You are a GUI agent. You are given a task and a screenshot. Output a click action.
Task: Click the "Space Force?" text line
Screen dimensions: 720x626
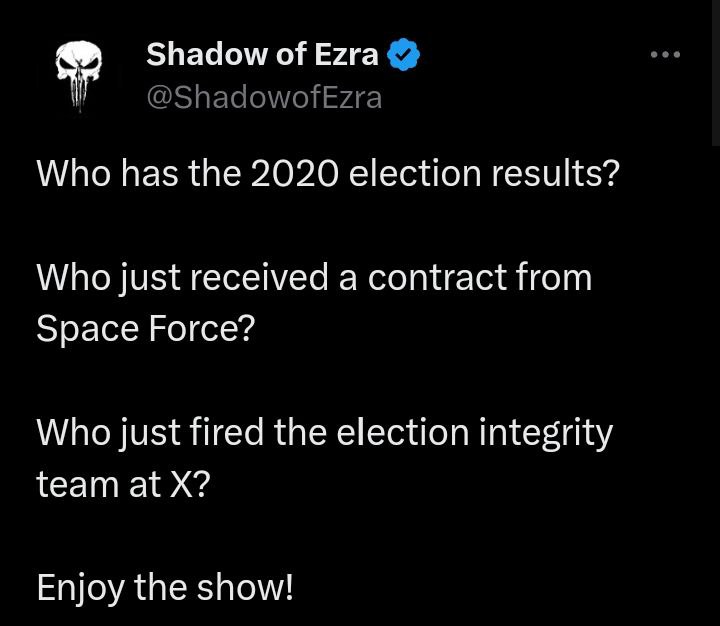[146, 329]
